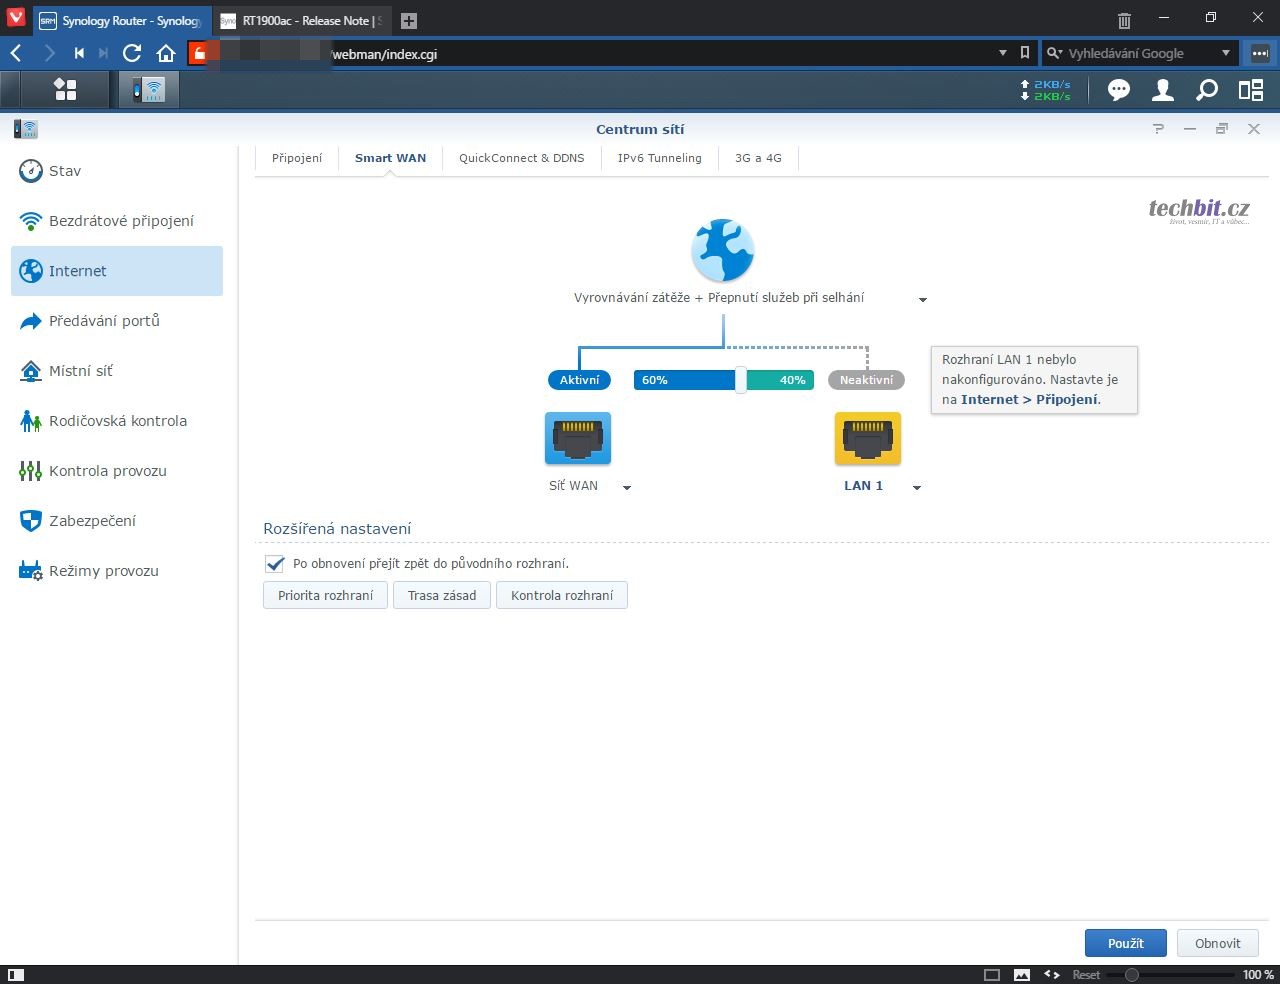Uncheck 'Po obnovení přejít zpět' checkbox

point(275,564)
